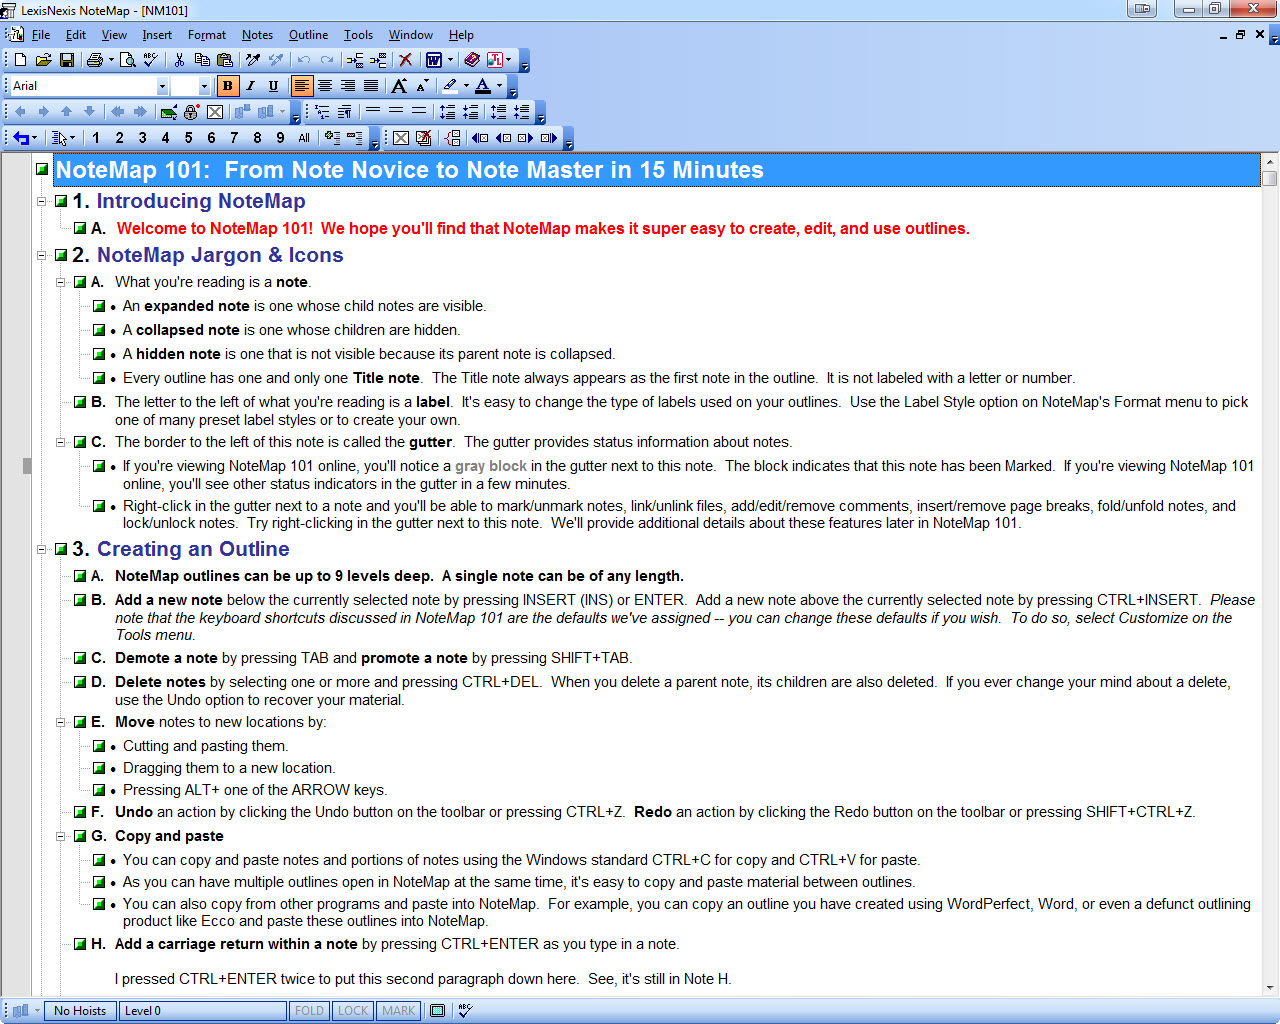This screenshot has width=1280, height=1024.
Task: Set left text alignment
Action: 301,86
